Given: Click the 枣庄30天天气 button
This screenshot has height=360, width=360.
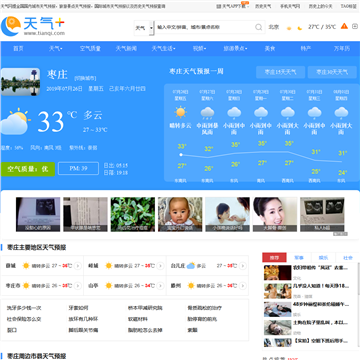Looking at the screenshot, I should (x=332, y=72).
